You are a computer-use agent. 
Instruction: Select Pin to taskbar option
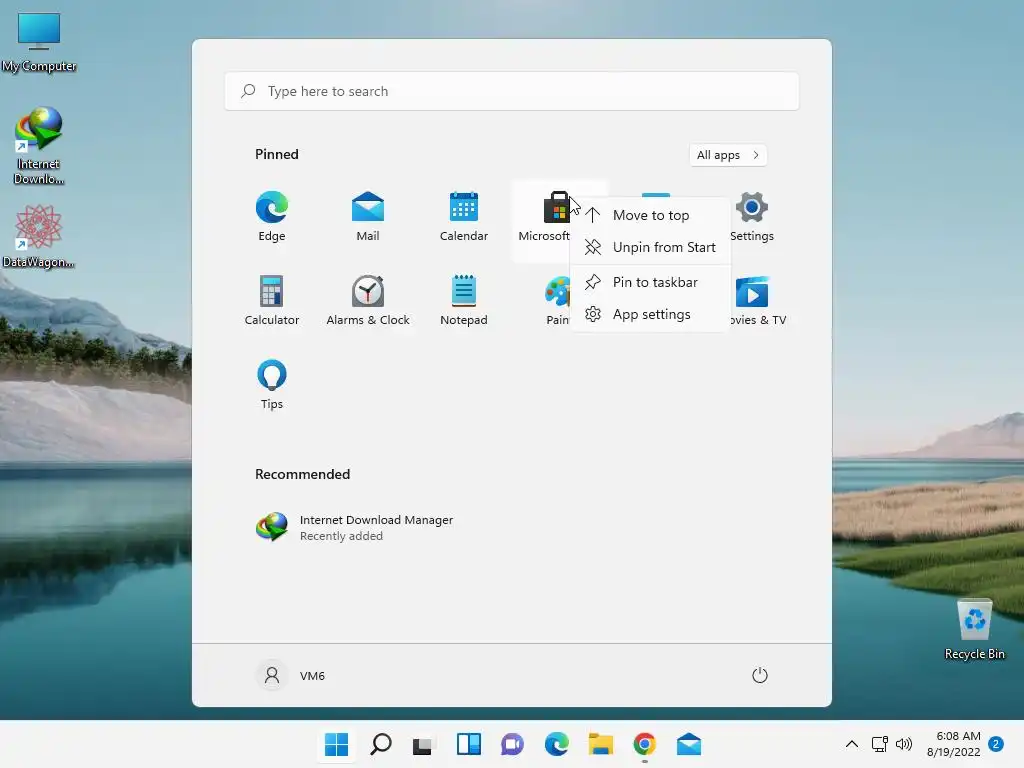pyautogui.click(x=650, y=282)
